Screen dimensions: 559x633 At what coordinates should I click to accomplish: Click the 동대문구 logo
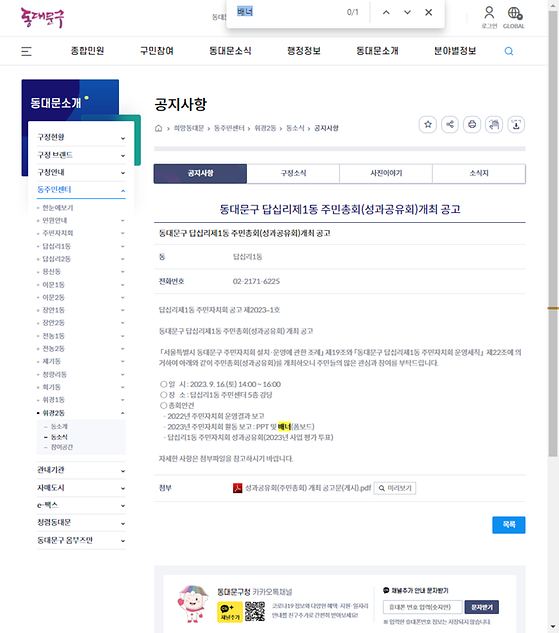[42, 18]
